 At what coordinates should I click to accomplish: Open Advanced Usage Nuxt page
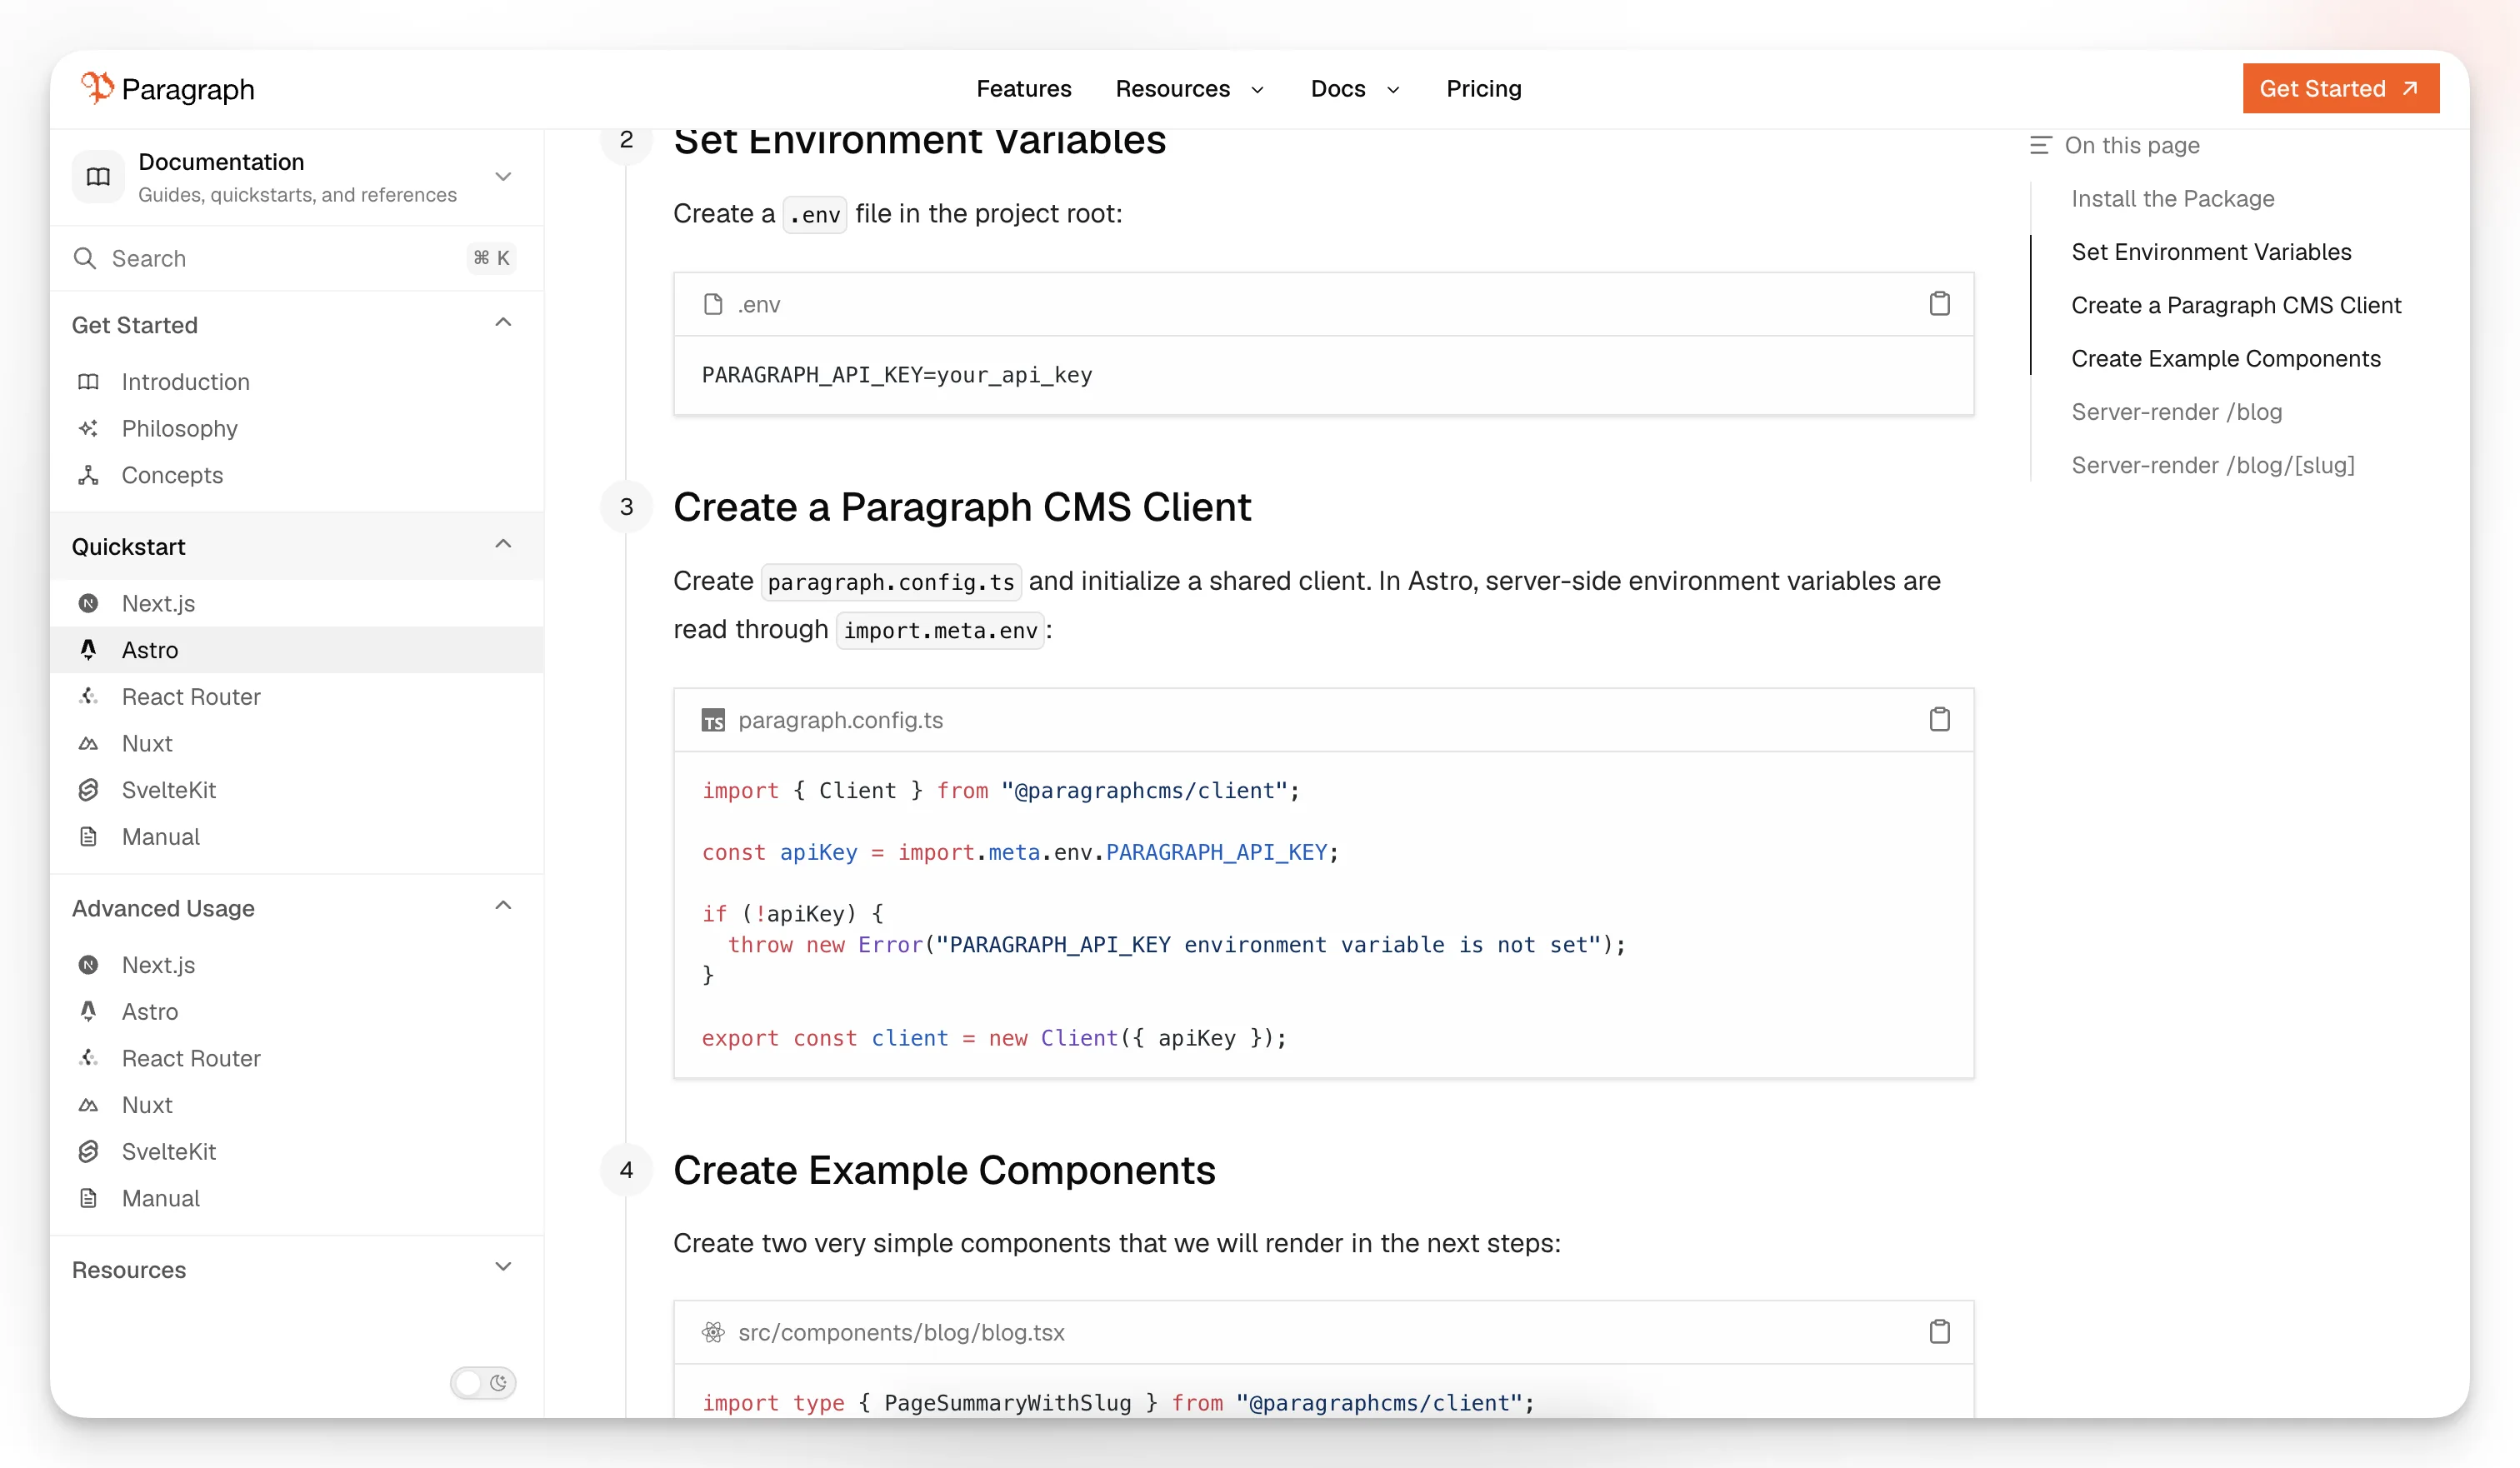(x=147, y=1105)
